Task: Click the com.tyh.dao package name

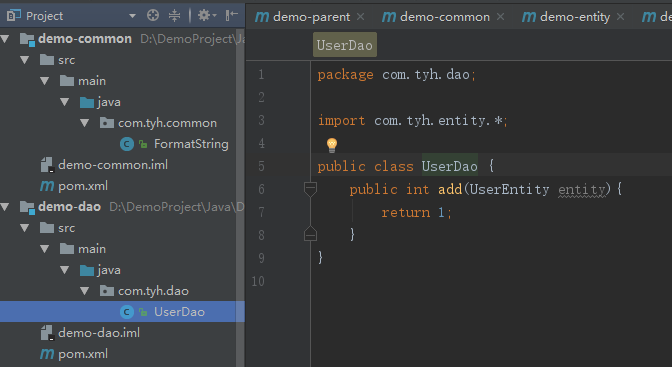Action: pos(153,291)
